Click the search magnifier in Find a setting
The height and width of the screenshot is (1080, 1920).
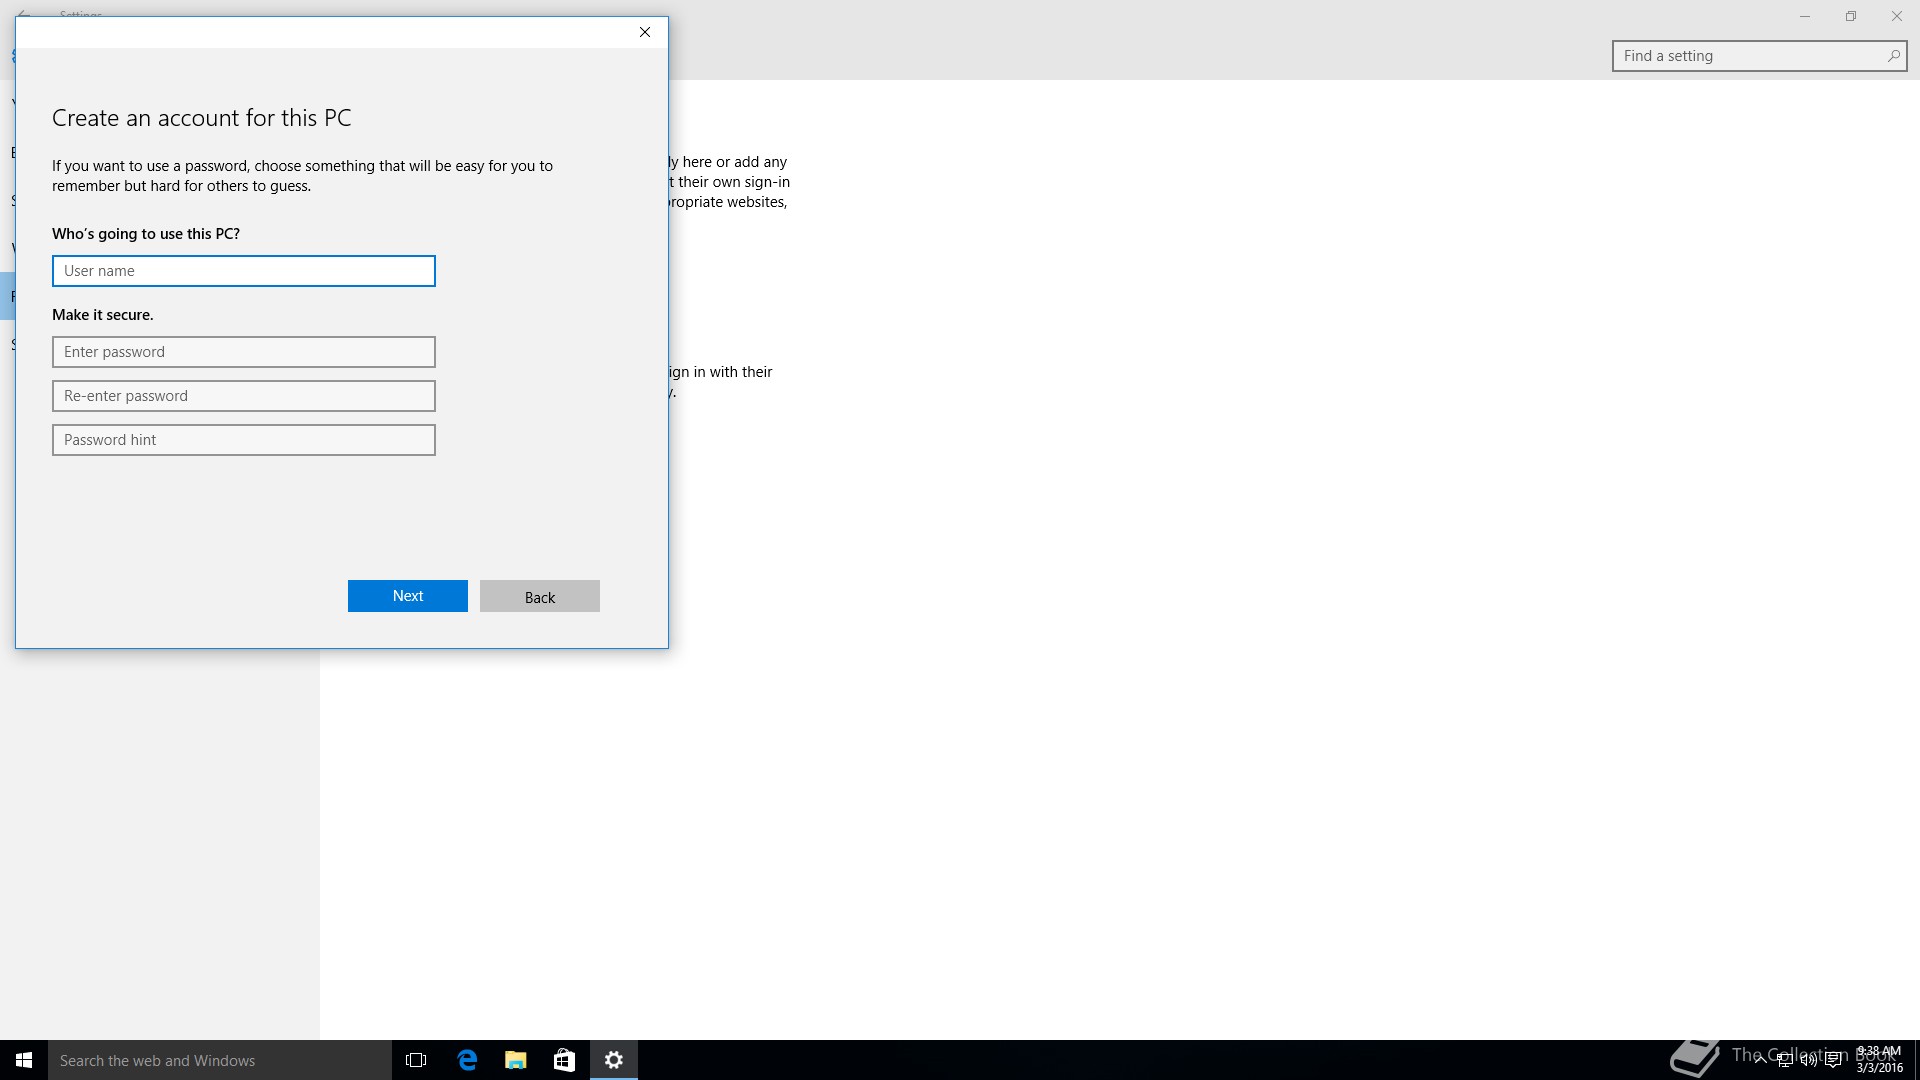pyautogui.click(x=1893, y=56)
